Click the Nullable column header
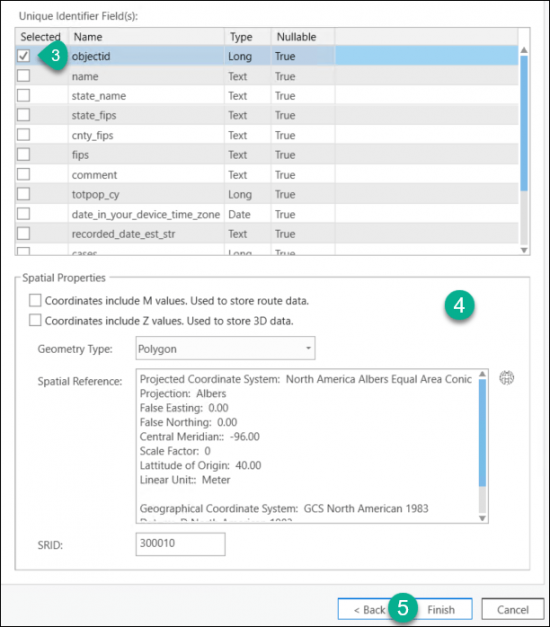This screenshot has height=627, width=550. coord(303,37)
